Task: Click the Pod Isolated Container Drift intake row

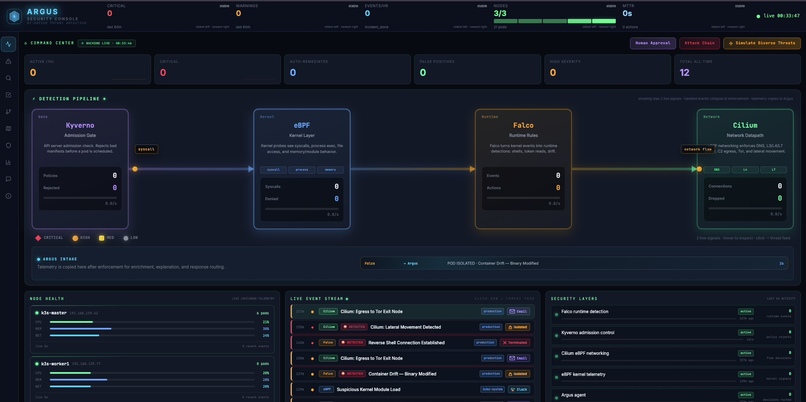Action: (x=574, y=263)
